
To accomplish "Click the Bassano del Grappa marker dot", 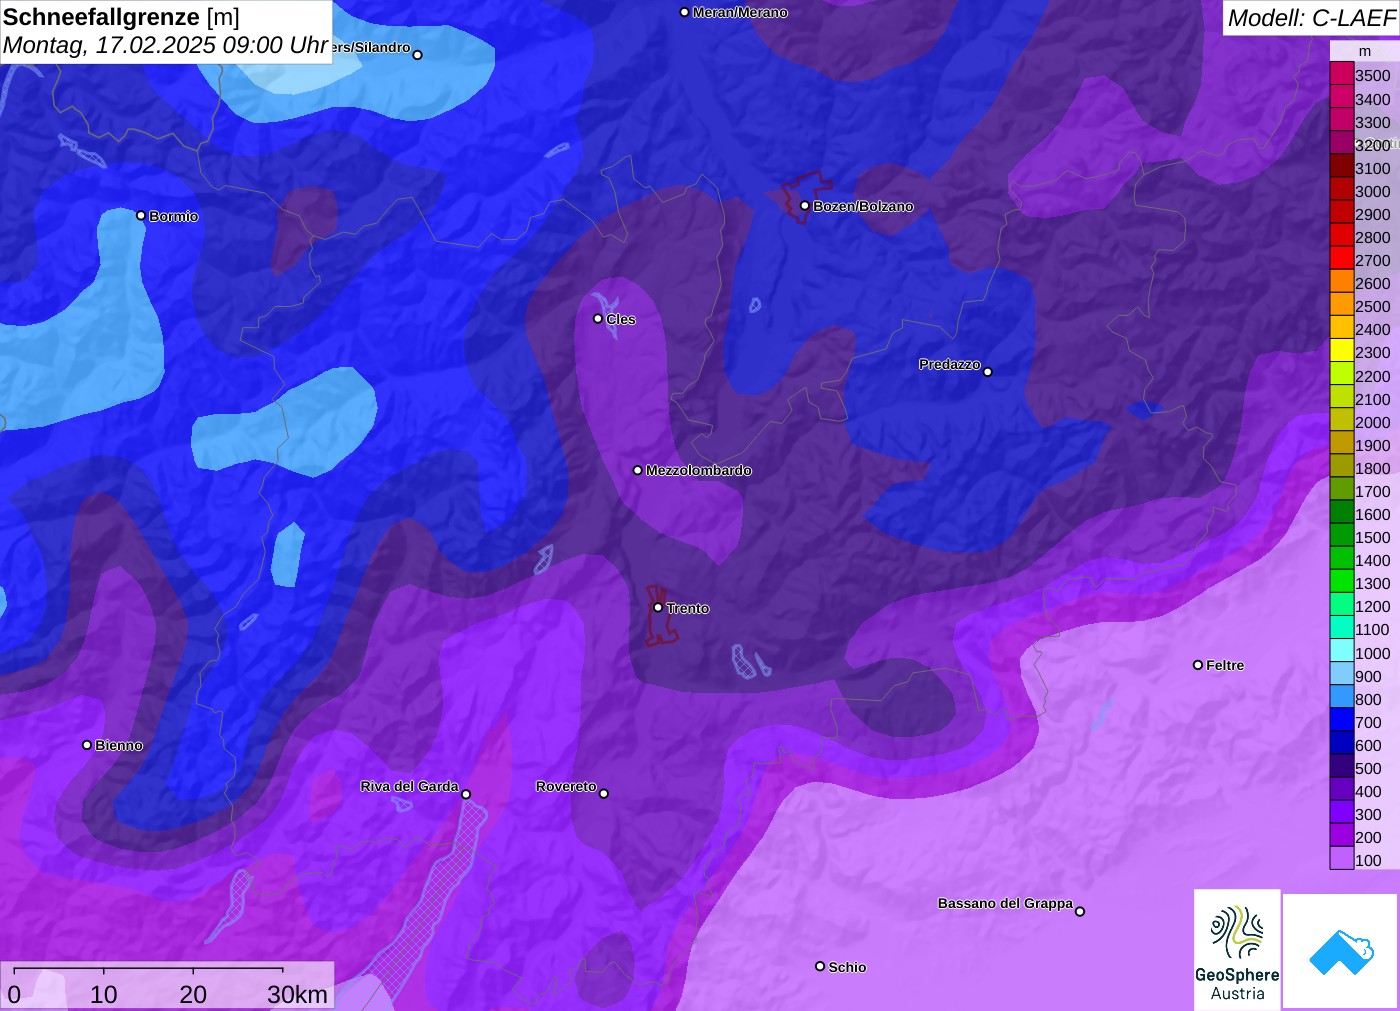I will click(x=1080, y=911).
